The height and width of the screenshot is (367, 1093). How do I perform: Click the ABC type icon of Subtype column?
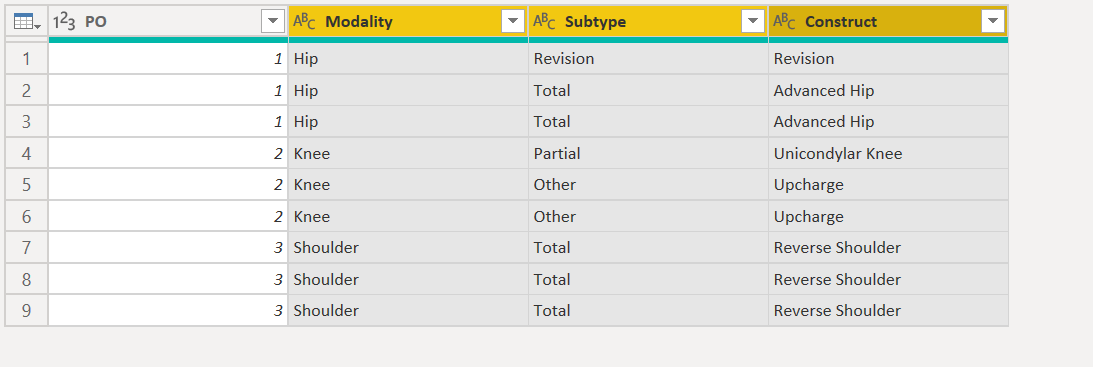[544, 22]
